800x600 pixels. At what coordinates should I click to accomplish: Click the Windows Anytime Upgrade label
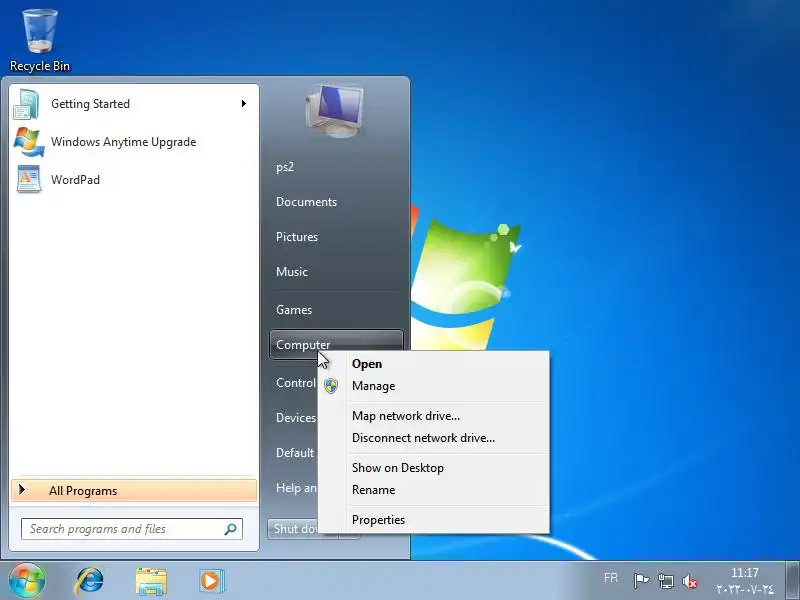123,142
